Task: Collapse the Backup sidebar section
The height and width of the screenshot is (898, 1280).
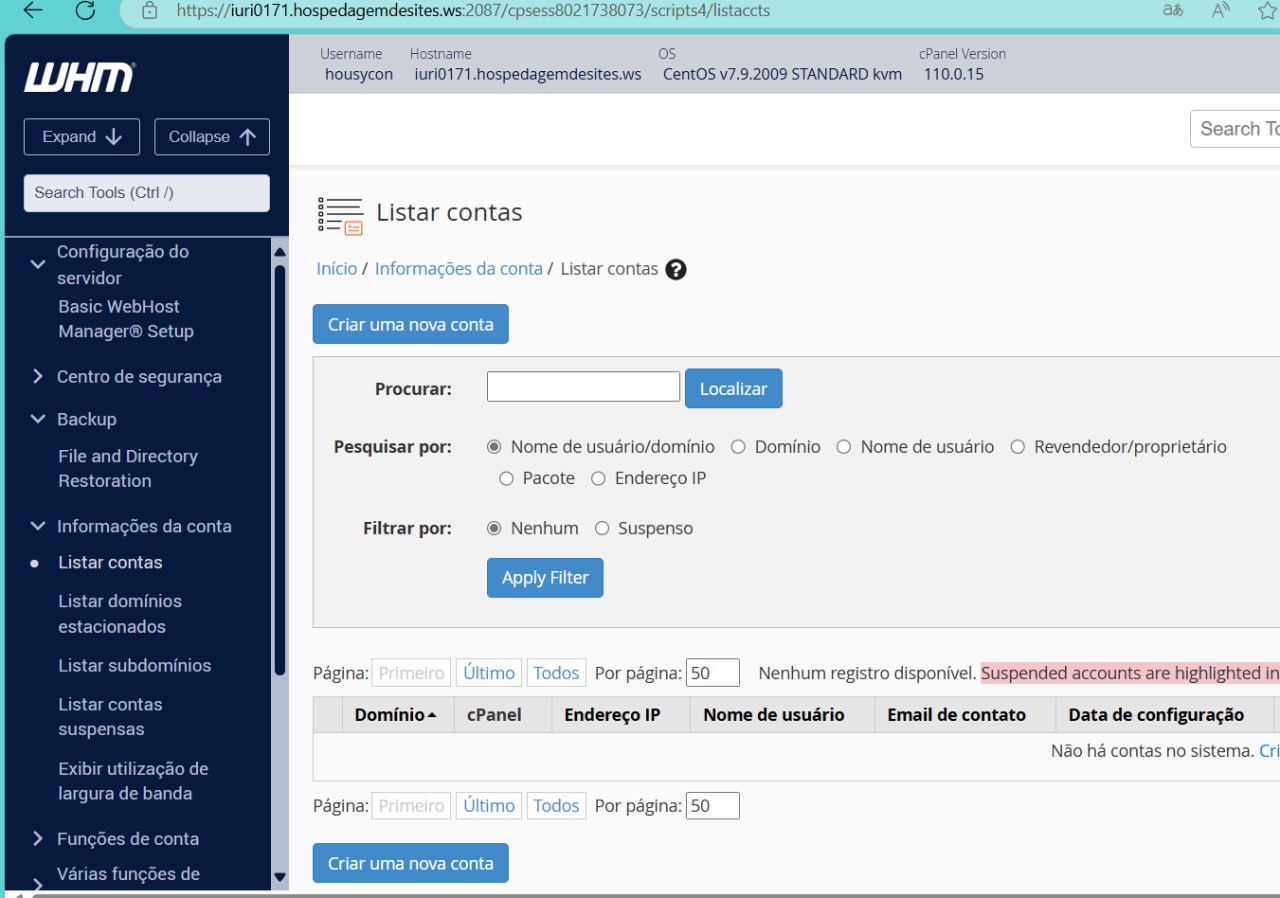Action: (x=38, y=419)
